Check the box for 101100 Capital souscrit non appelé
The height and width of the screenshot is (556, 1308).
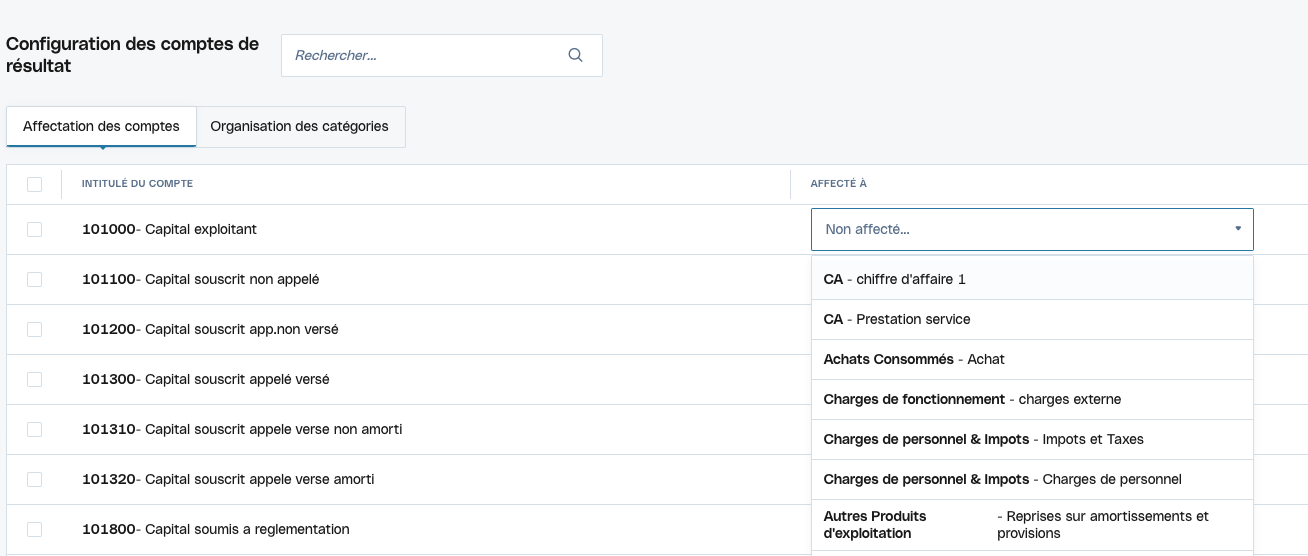point(35,279)
